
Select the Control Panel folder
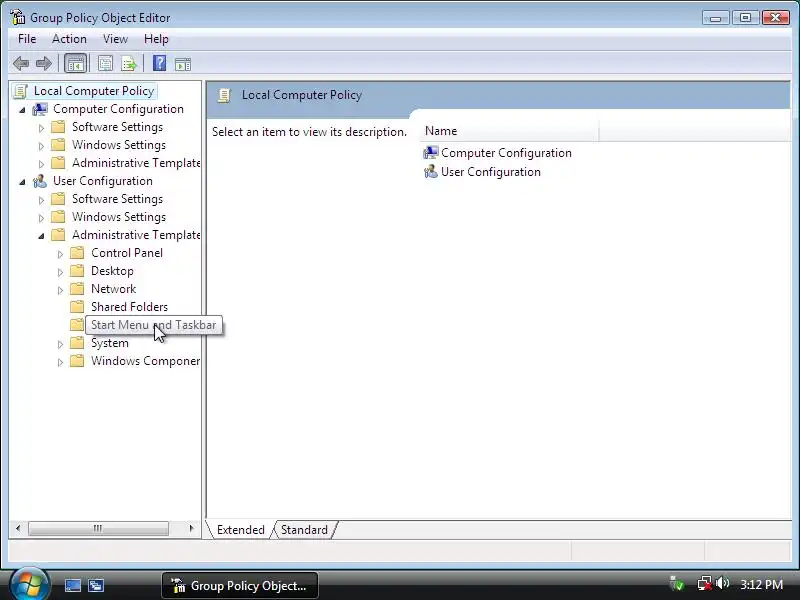[x=127, y=253]
